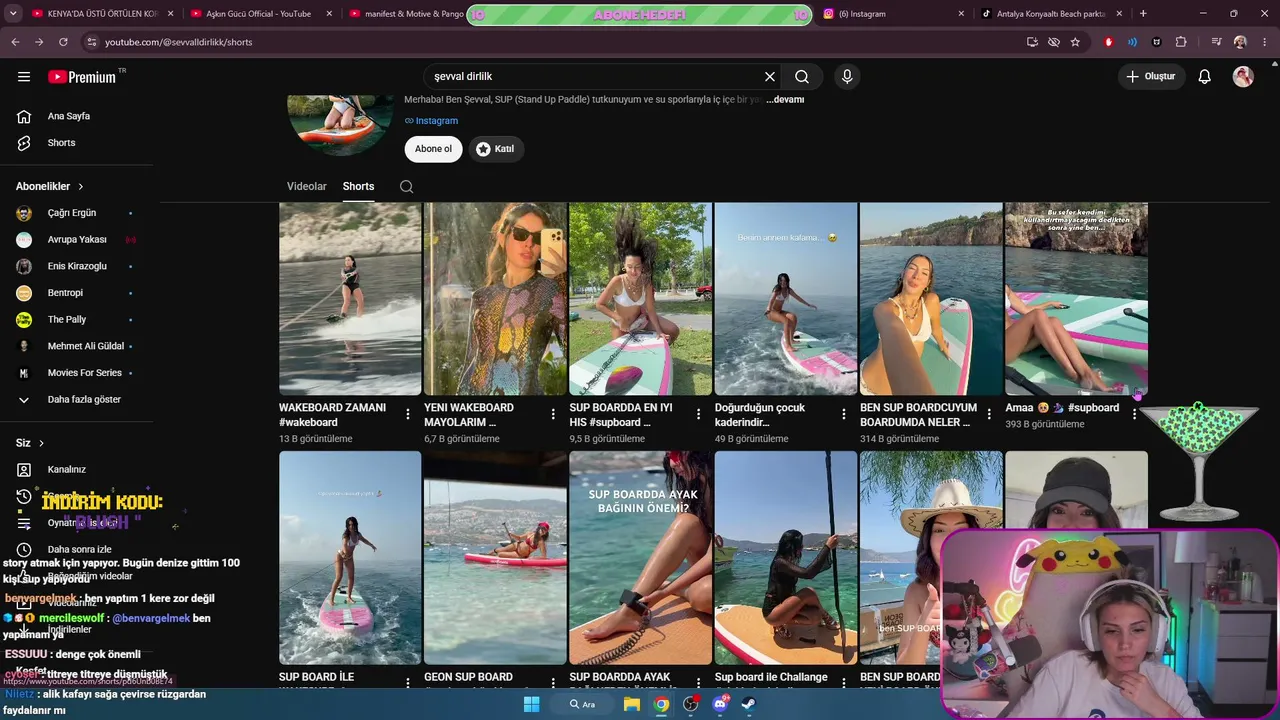The height and width of the screenshot is (720, 1280).
Task: Close the Instagram browser tab
Action: click(x=961, y=14)
